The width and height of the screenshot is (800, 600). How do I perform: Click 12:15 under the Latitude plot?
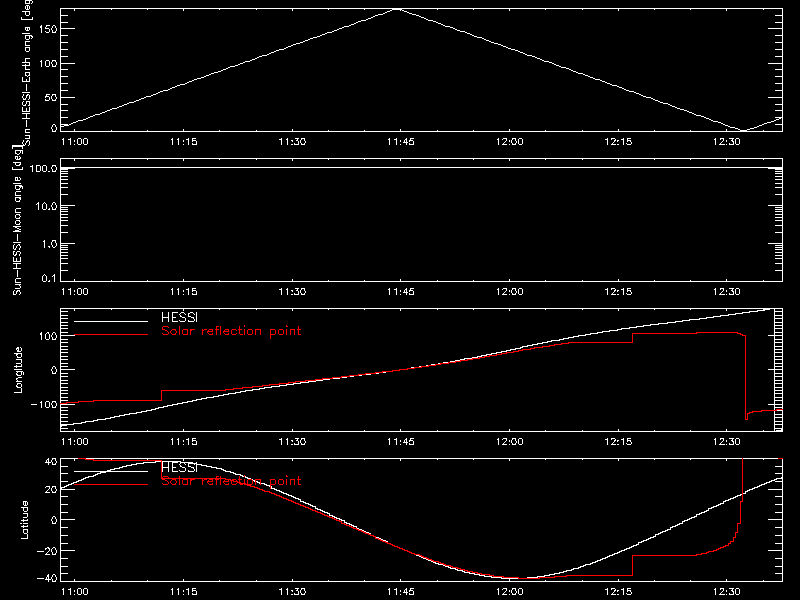click(x=618, y=592)
